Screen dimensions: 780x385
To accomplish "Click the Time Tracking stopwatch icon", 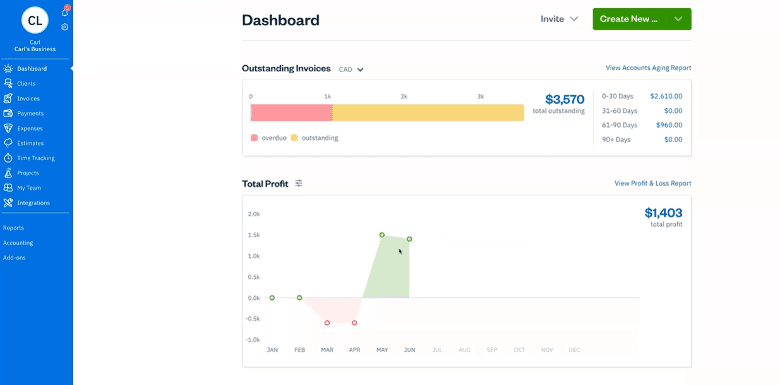I will [x=8, y=158].
